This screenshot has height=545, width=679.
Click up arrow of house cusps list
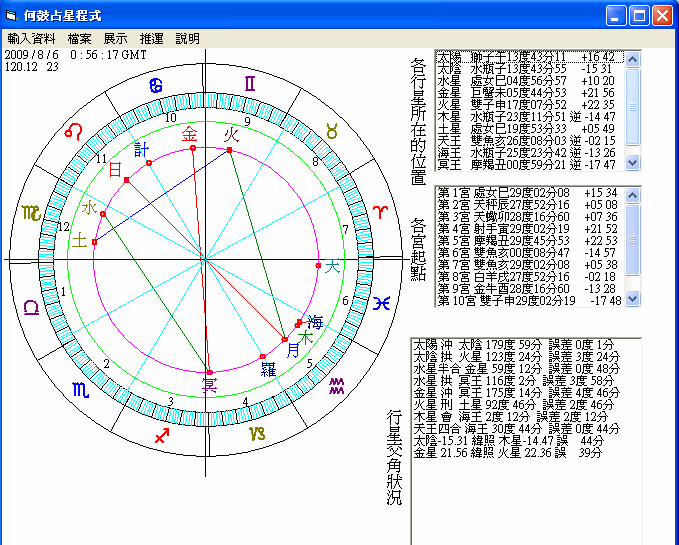(632, 195)
